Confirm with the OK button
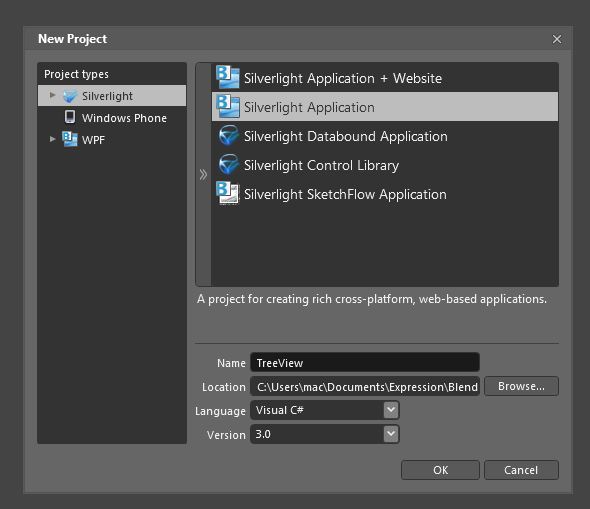The width and height of the screenshot is (590, 509). pos(440,470)
